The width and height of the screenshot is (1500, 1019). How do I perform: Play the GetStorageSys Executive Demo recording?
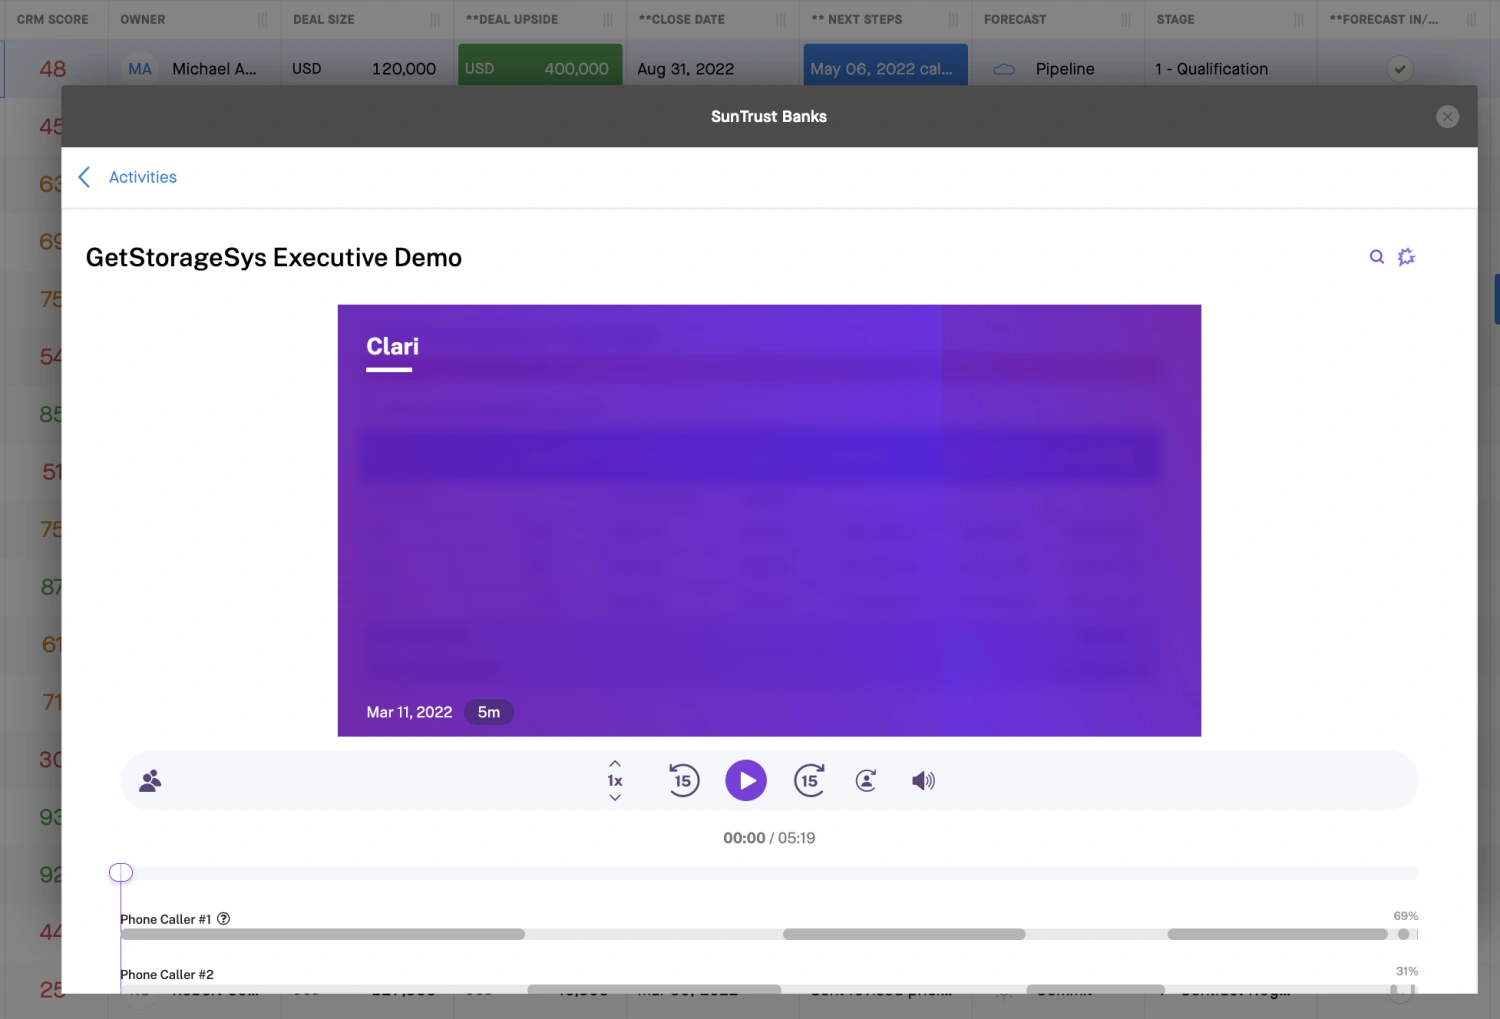click(x=745, y=781)
